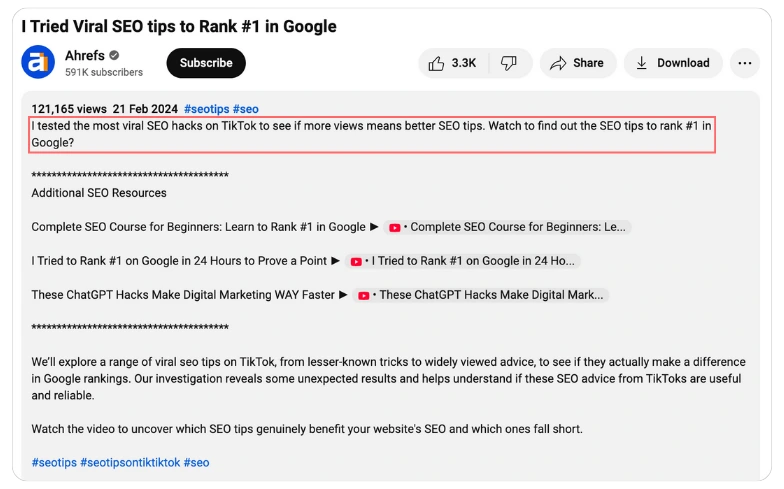Open Complete SEO Course for Beginners video link
Screen dimensions: 784x489
508,227
